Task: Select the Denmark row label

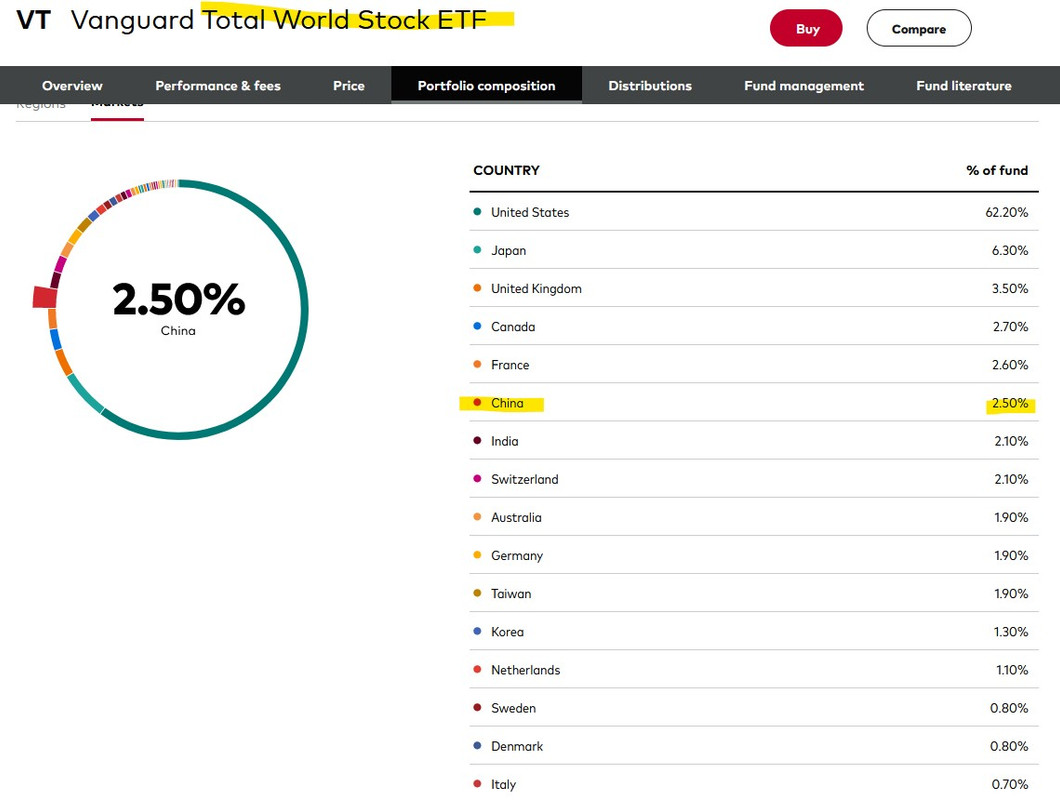Action: (x=516, y=747)
